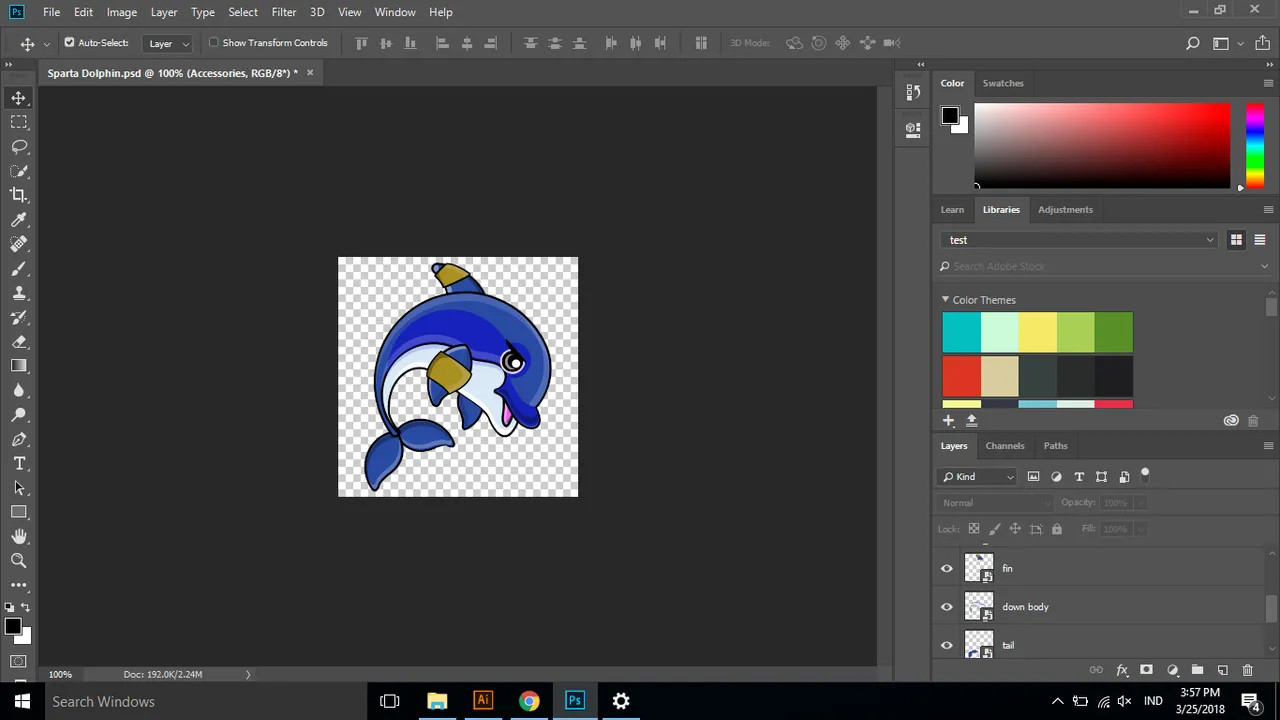Open the Auto-Select Layer dropdown
This screenshot has height=720, width=1280.
[169, 43]
